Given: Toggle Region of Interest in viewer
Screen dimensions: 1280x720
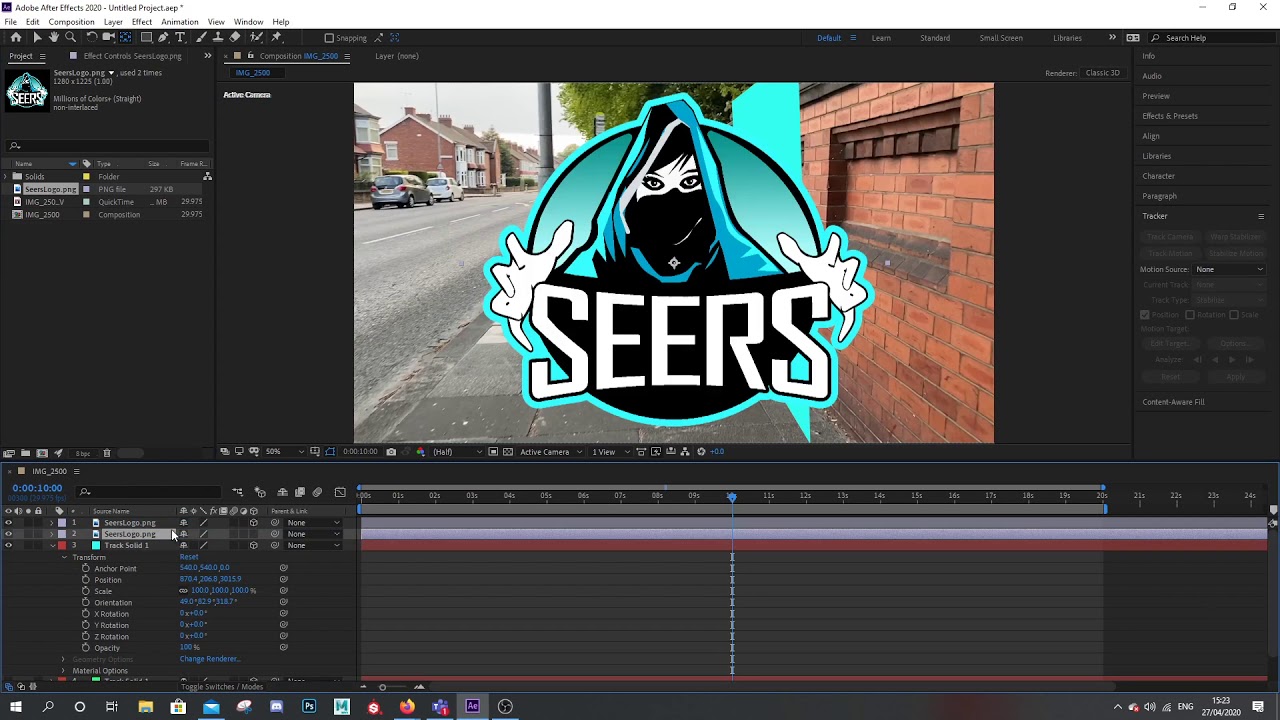Looking at the screenshot, I should [x=493, y=452].
